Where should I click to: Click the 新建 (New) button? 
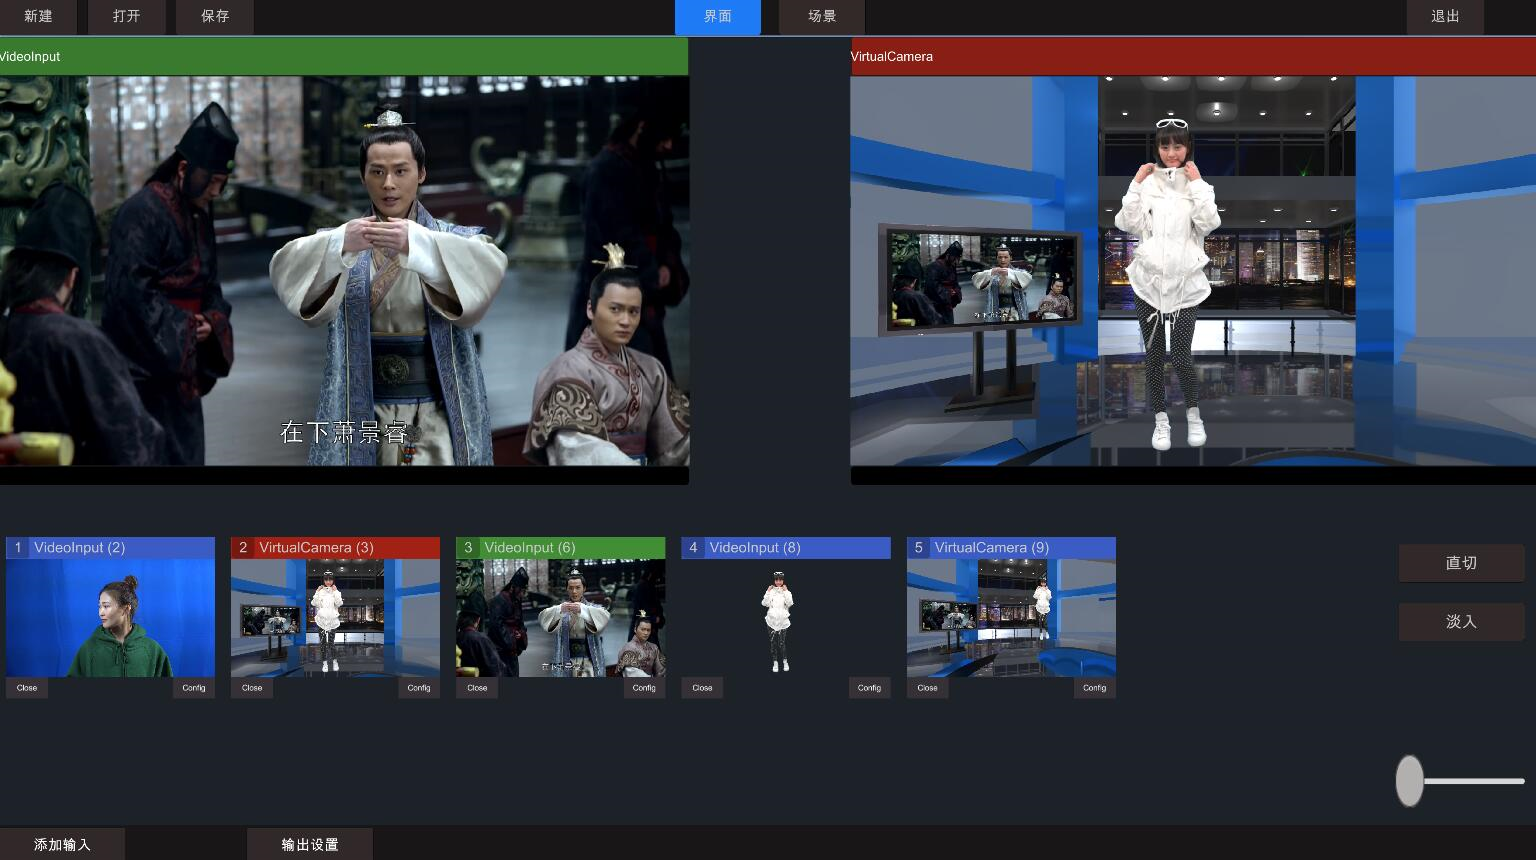(x=38, y=17)
